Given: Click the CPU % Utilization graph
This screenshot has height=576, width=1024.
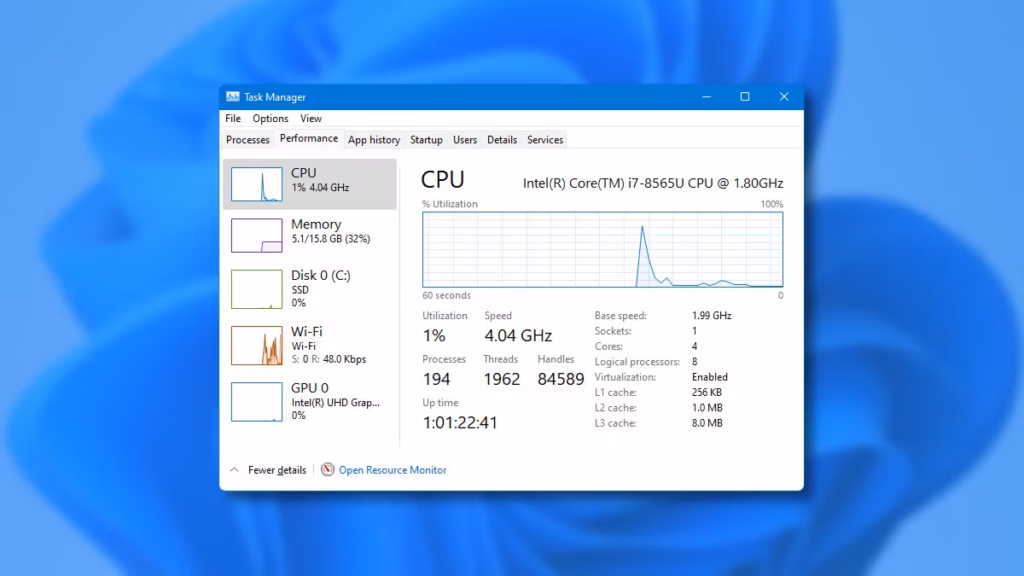Looking at the screenshot, I should 602,249.
